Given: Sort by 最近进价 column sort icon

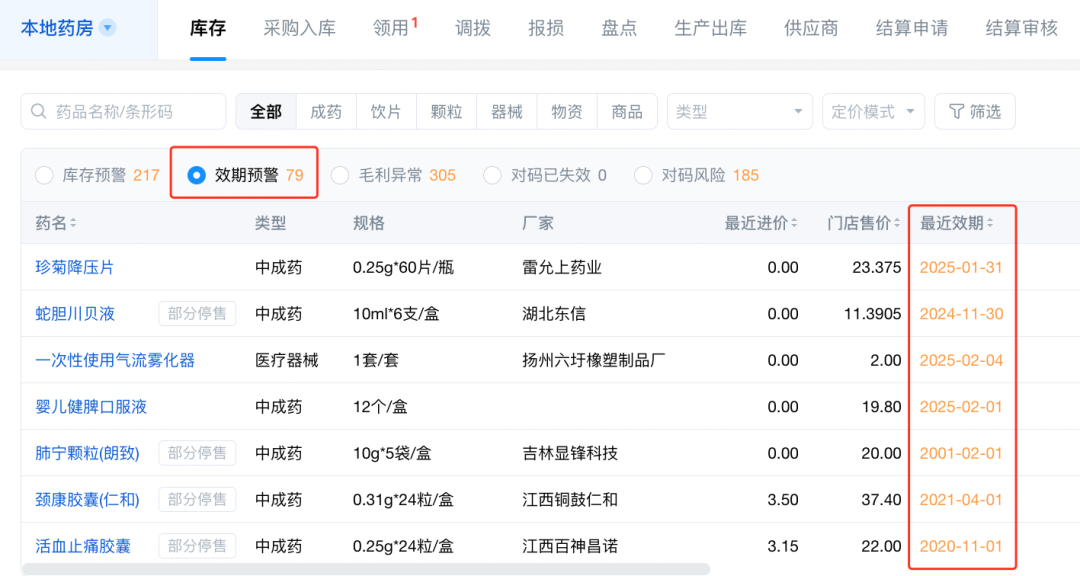Looking at the screenshot, I should click(x=795, y=223).
